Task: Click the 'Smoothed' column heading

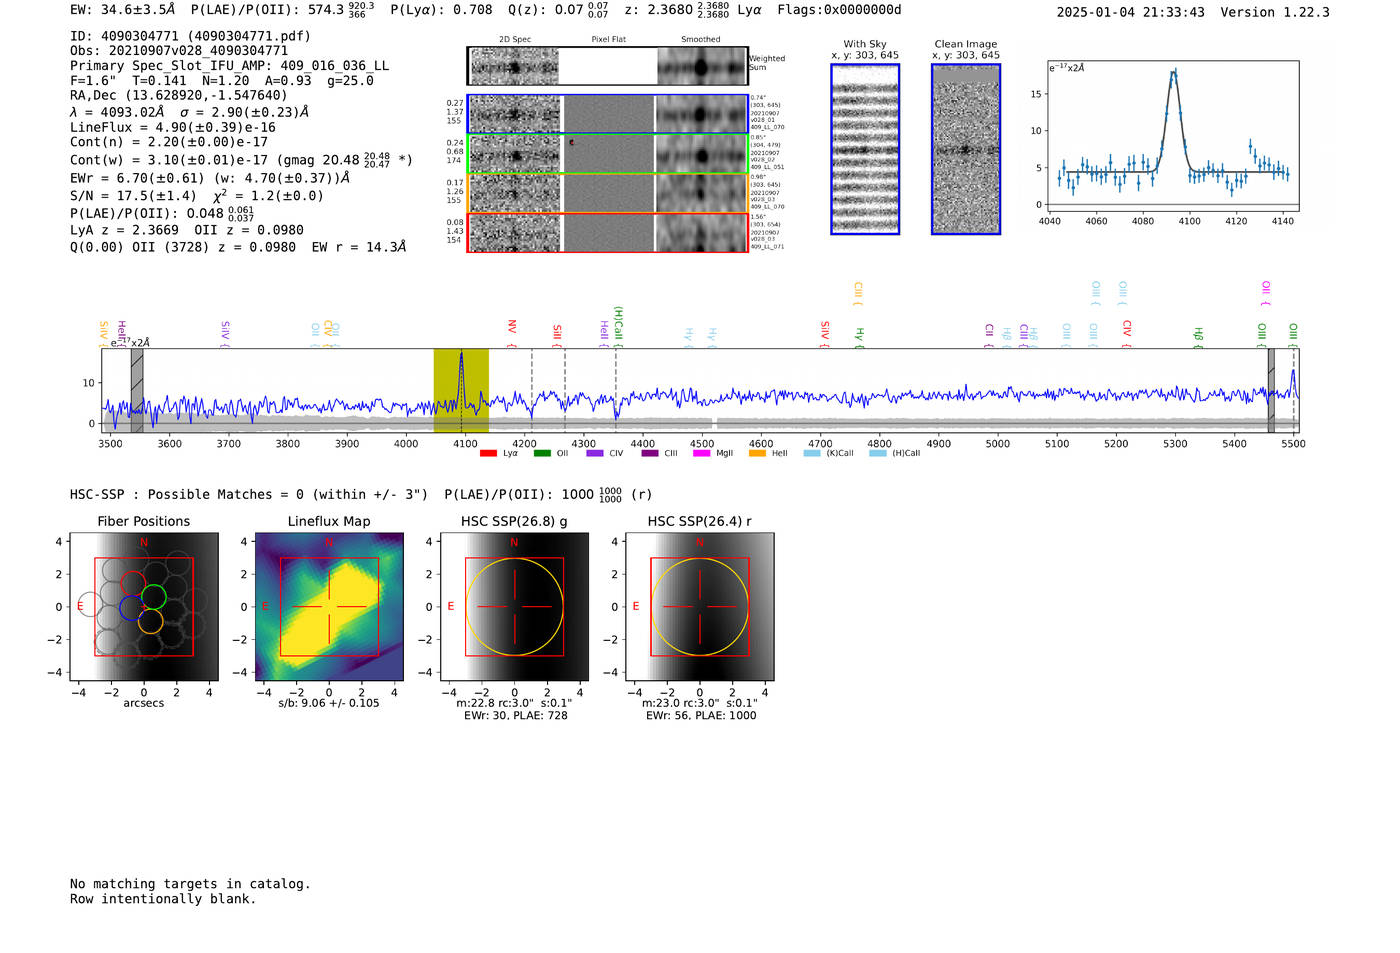Action: coord(700,40)
